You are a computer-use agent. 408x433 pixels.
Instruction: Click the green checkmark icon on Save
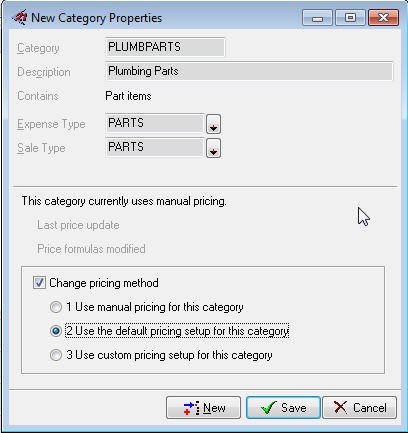268,407
